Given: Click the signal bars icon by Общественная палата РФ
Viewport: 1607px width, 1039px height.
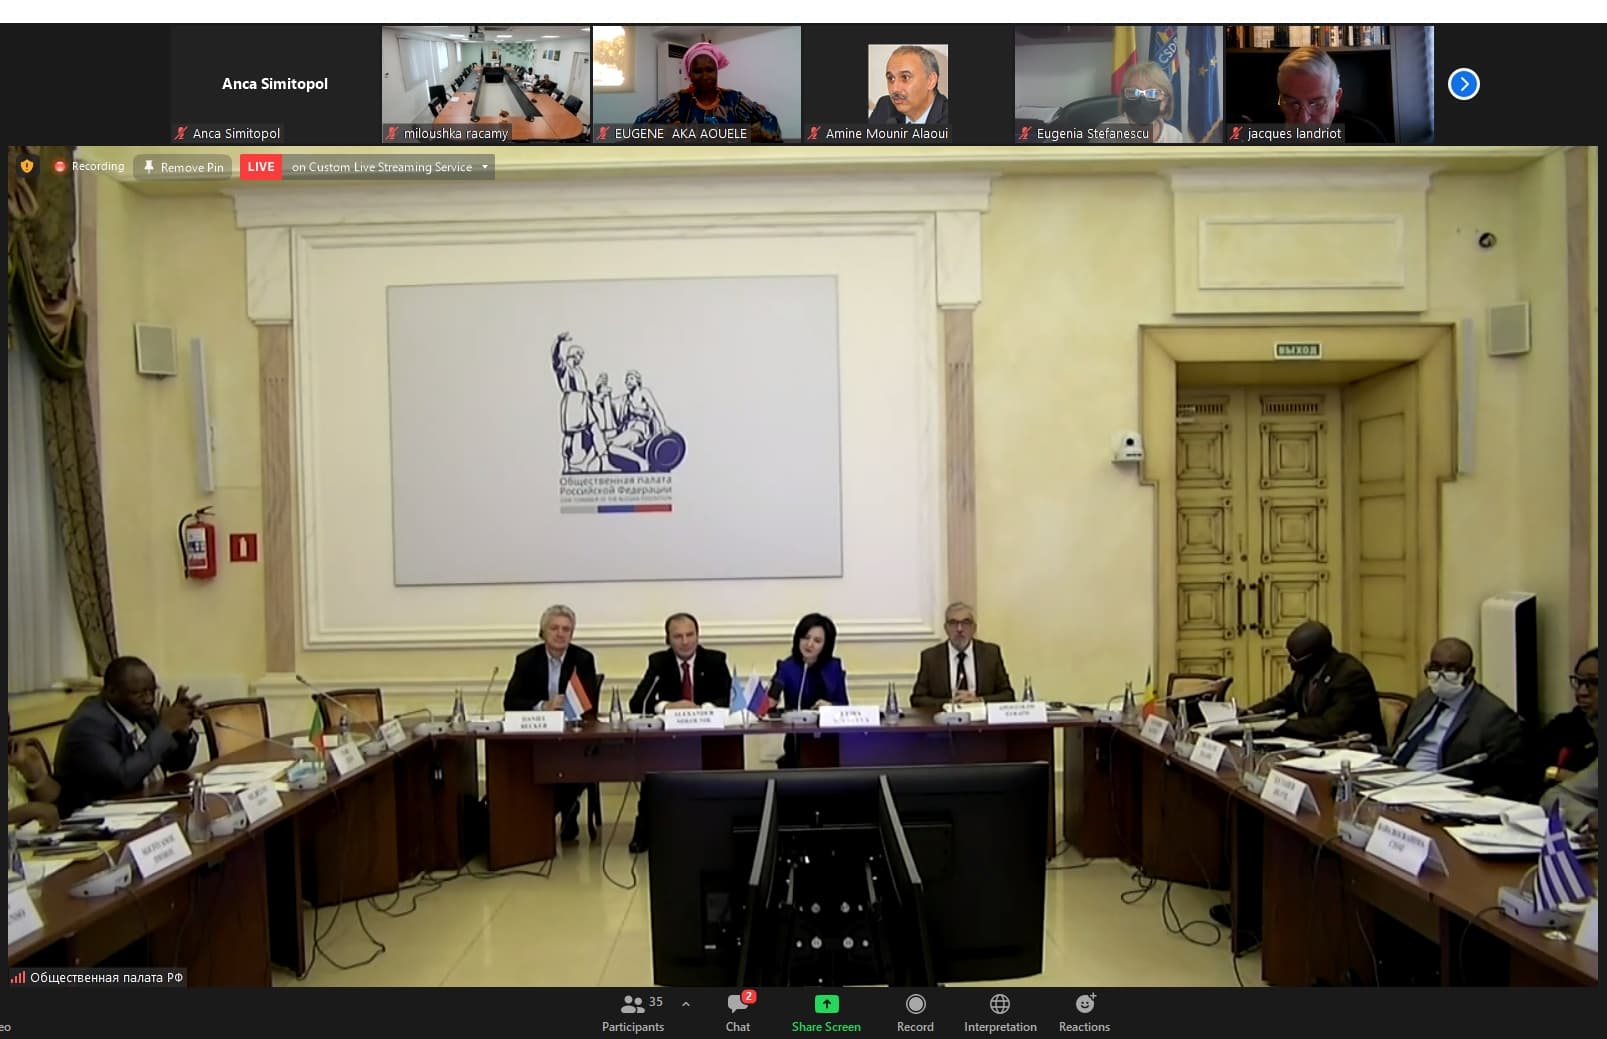Looking at the screenshot, I should 18,977.
